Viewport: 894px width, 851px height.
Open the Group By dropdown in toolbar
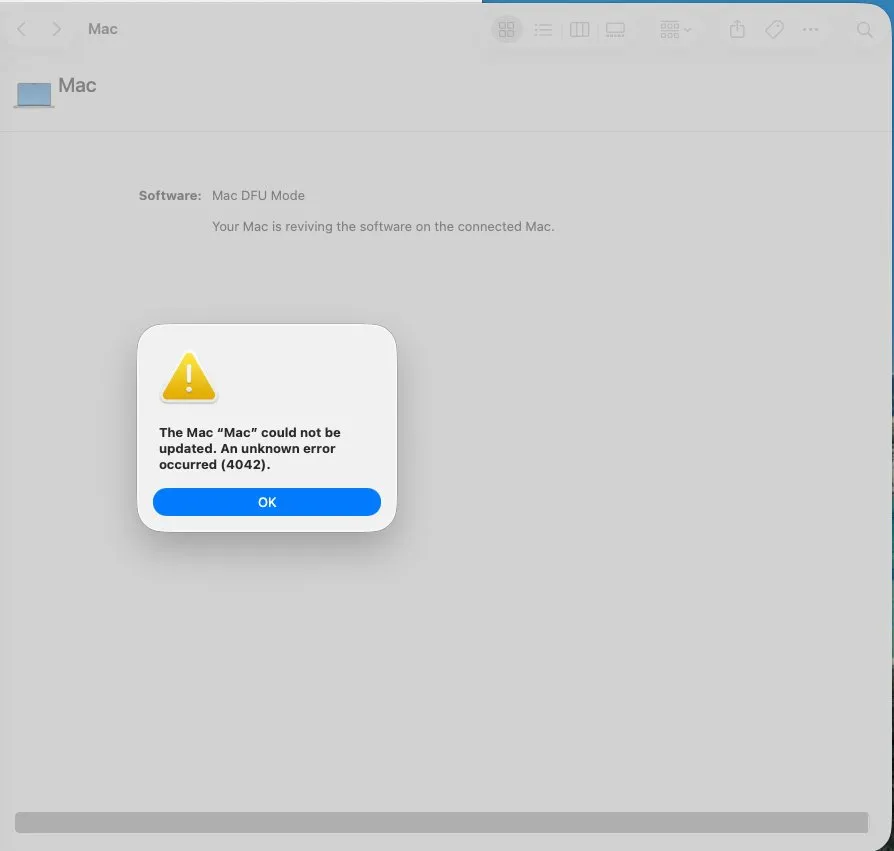pos(675,30)
